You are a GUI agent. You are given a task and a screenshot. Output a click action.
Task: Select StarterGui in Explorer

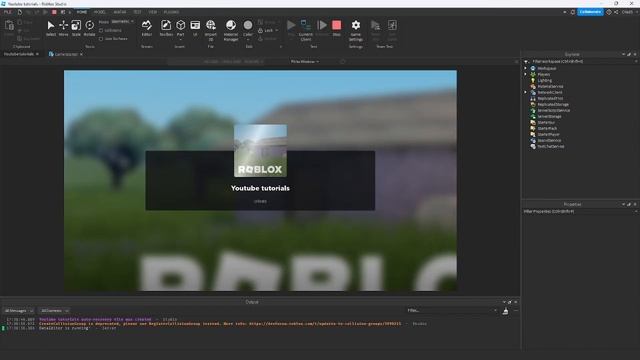tap(546, 122)
